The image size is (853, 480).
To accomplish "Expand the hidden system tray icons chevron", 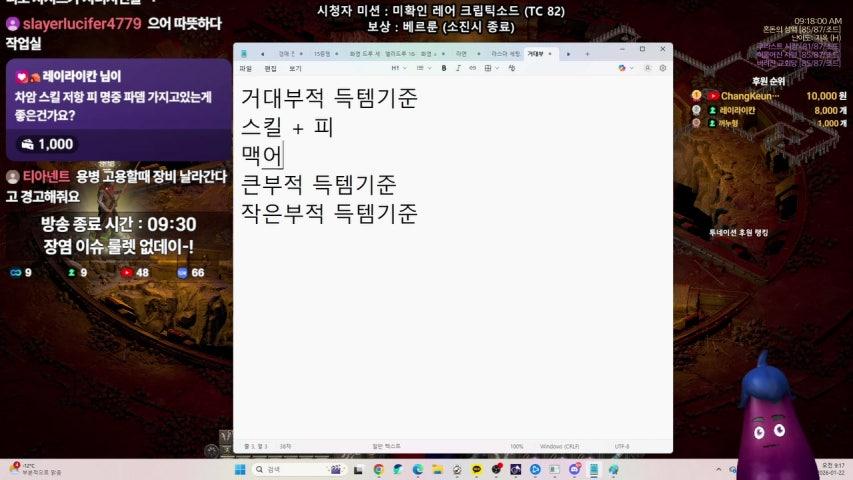I will click(718, 470).
